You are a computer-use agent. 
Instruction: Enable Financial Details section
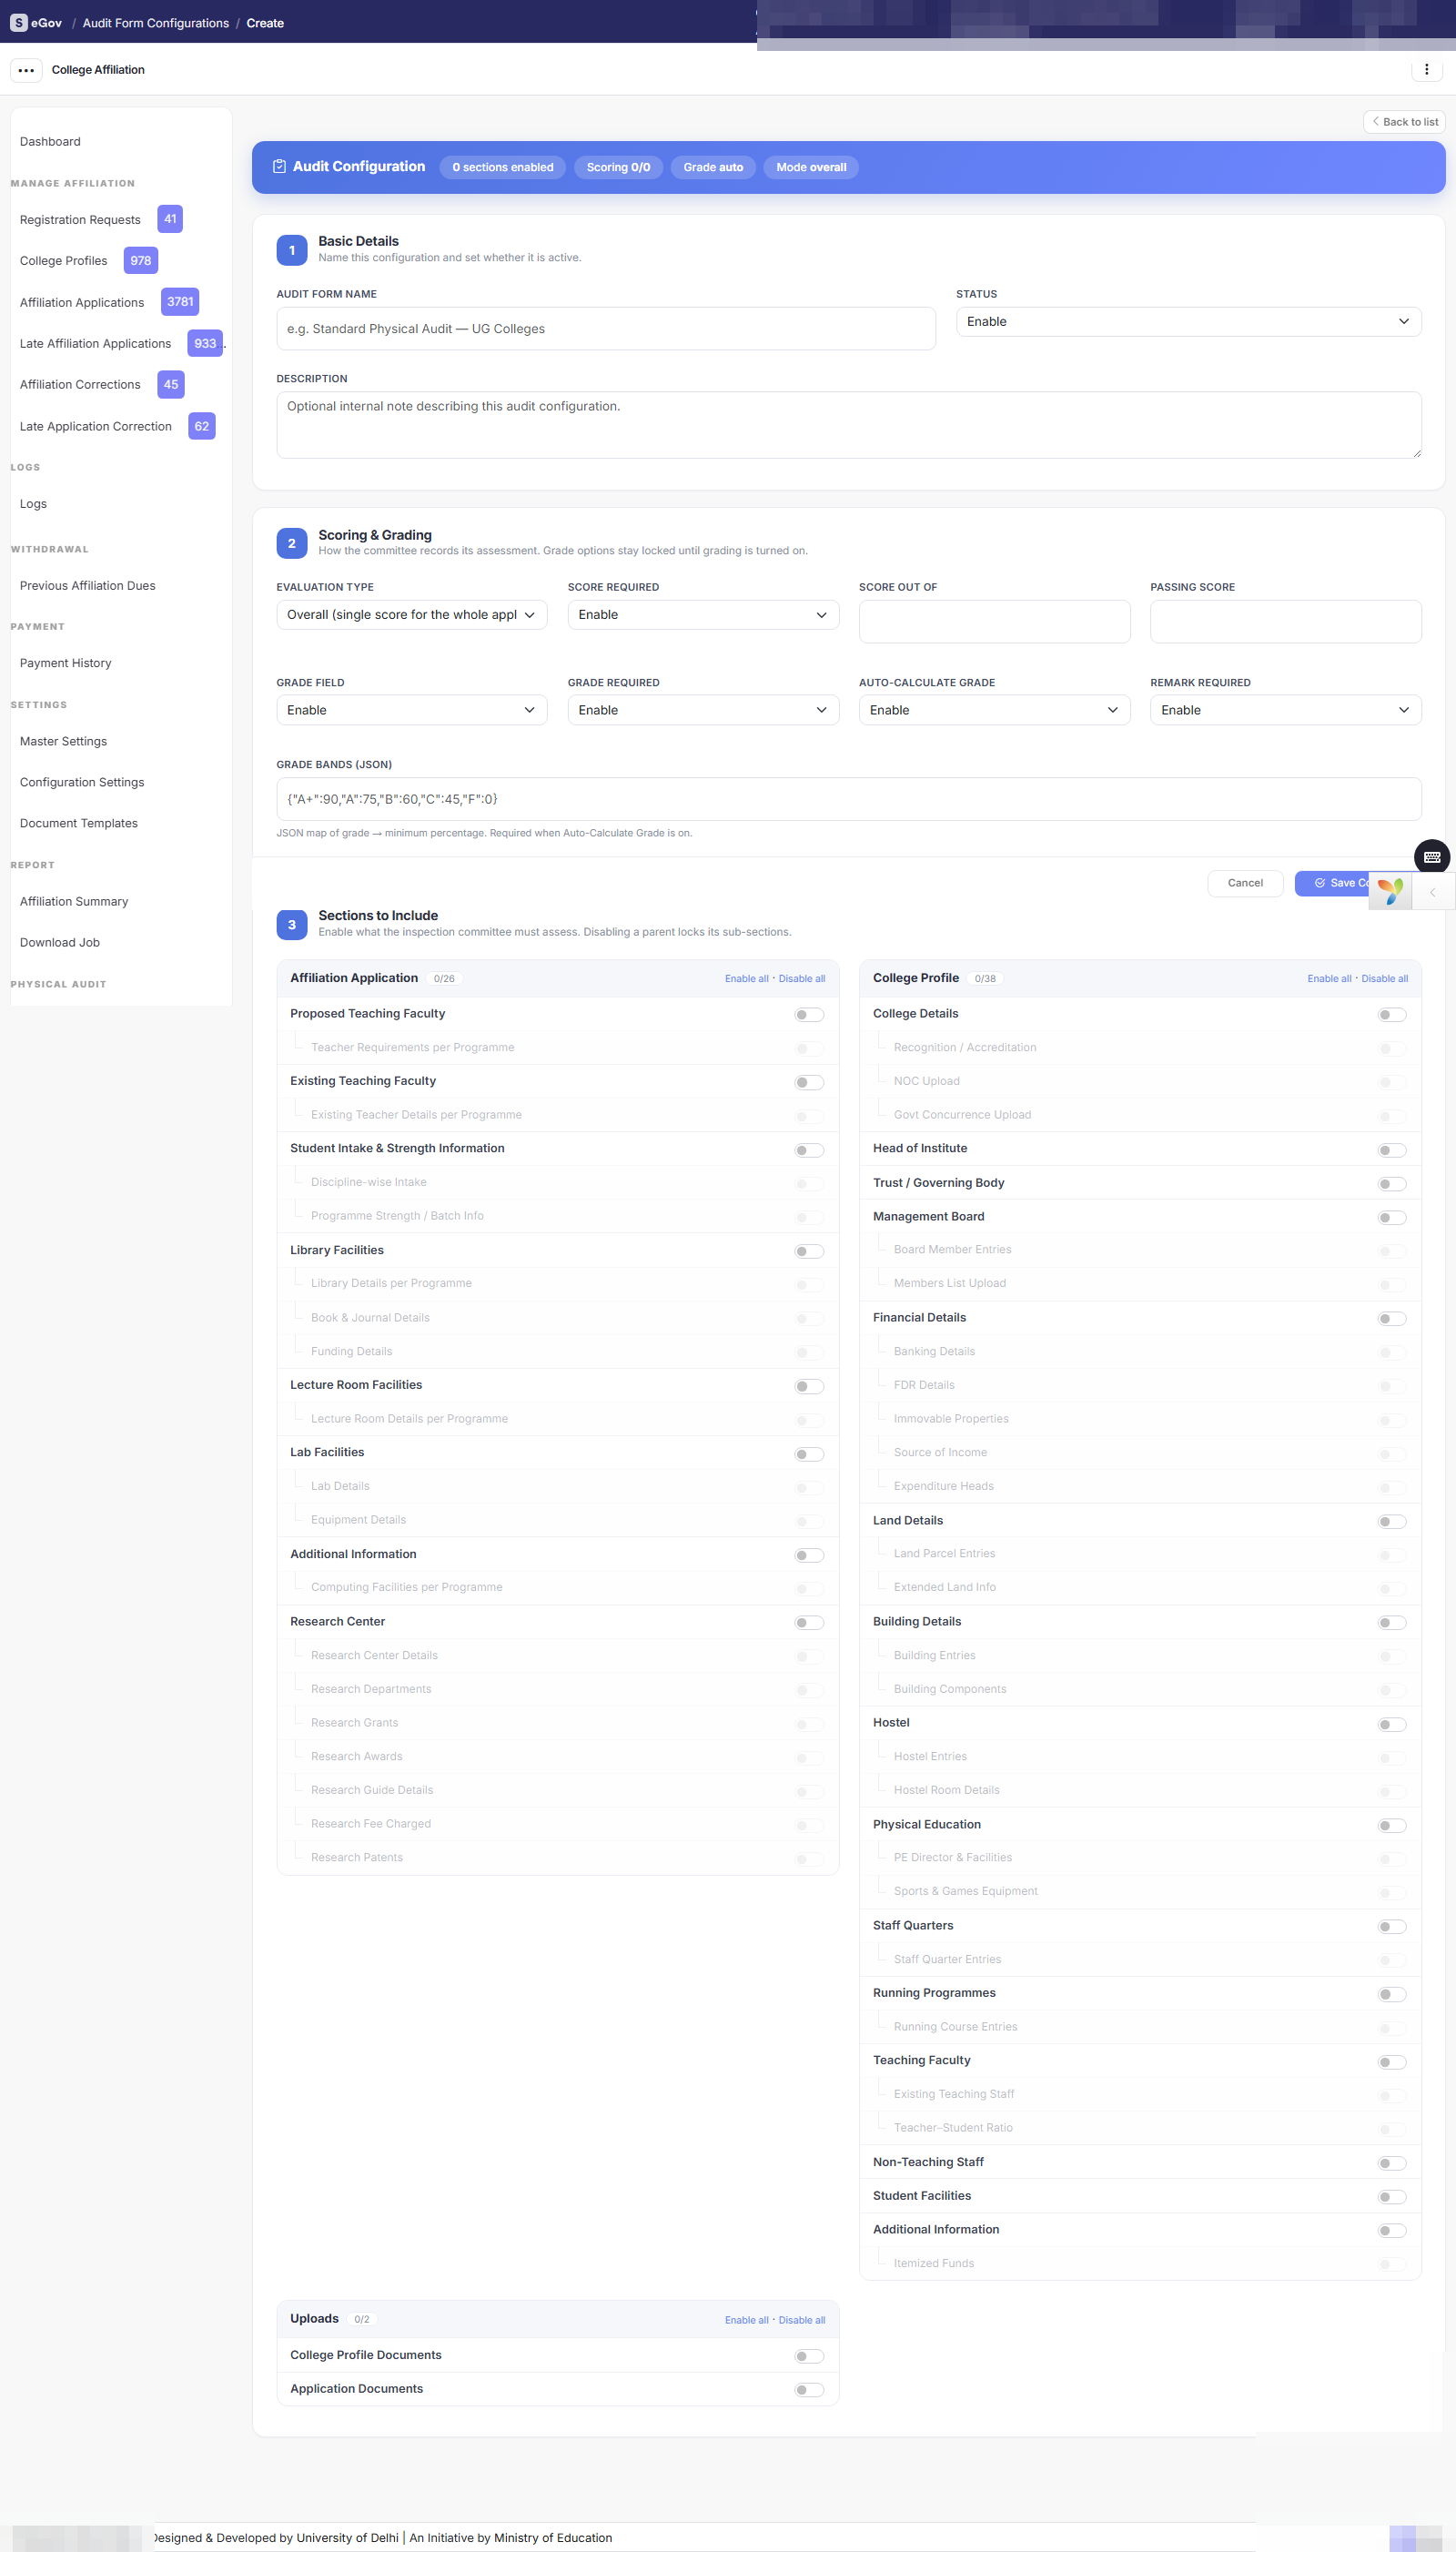1392,1319
